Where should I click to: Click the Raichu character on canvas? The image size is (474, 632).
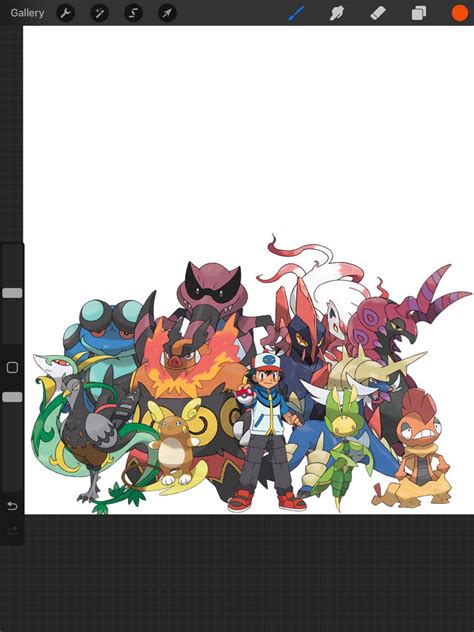[x=174, y=443]
